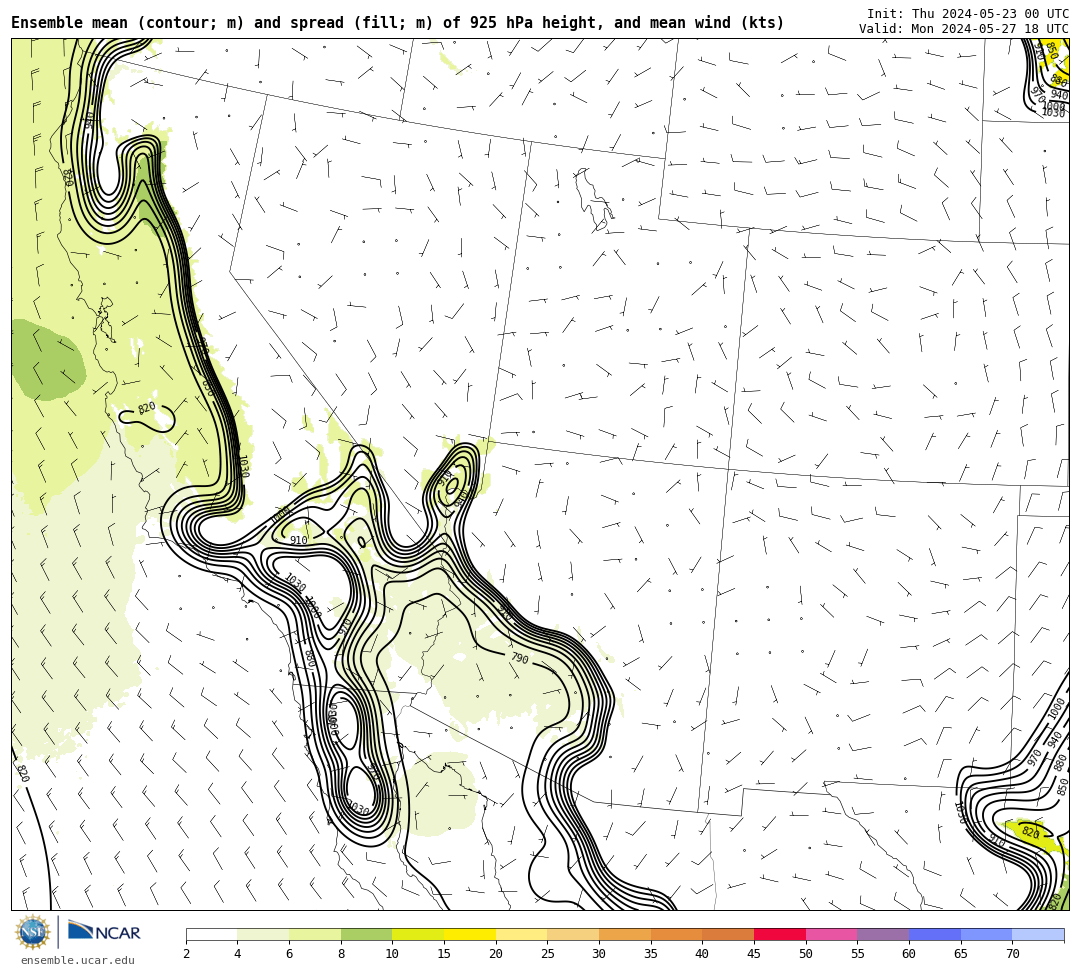The image size is (1080, 973).
Task: Click the darker orange 35–40 colorbar swatch
Action: tap(676, 934)
